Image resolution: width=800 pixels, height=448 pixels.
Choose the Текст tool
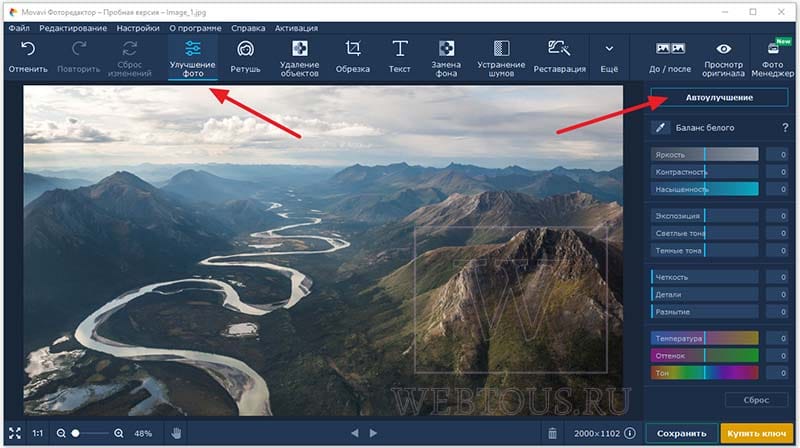(399, 57)
